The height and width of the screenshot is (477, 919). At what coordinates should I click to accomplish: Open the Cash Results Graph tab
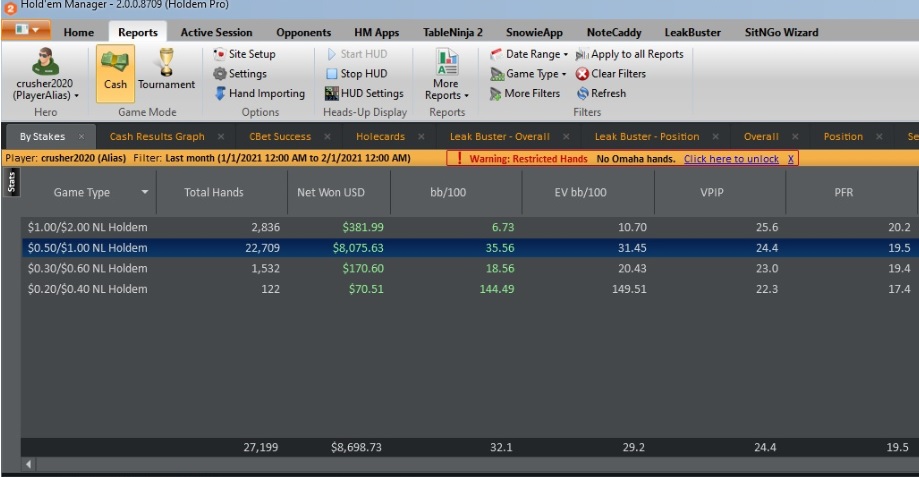pos(157,137)
